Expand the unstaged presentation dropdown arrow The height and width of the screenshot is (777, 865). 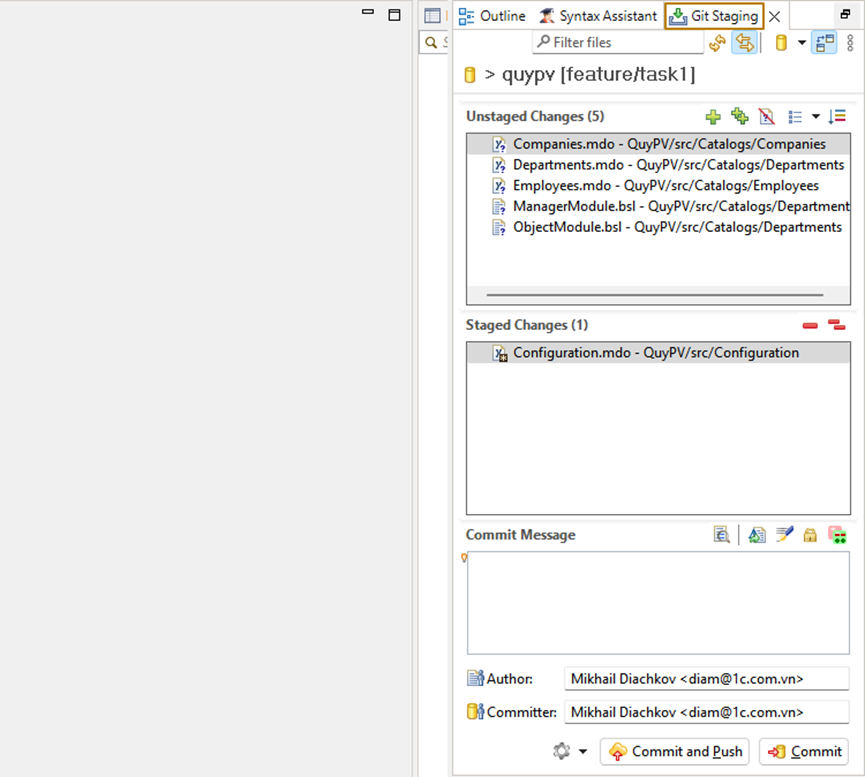coord(816,117)
